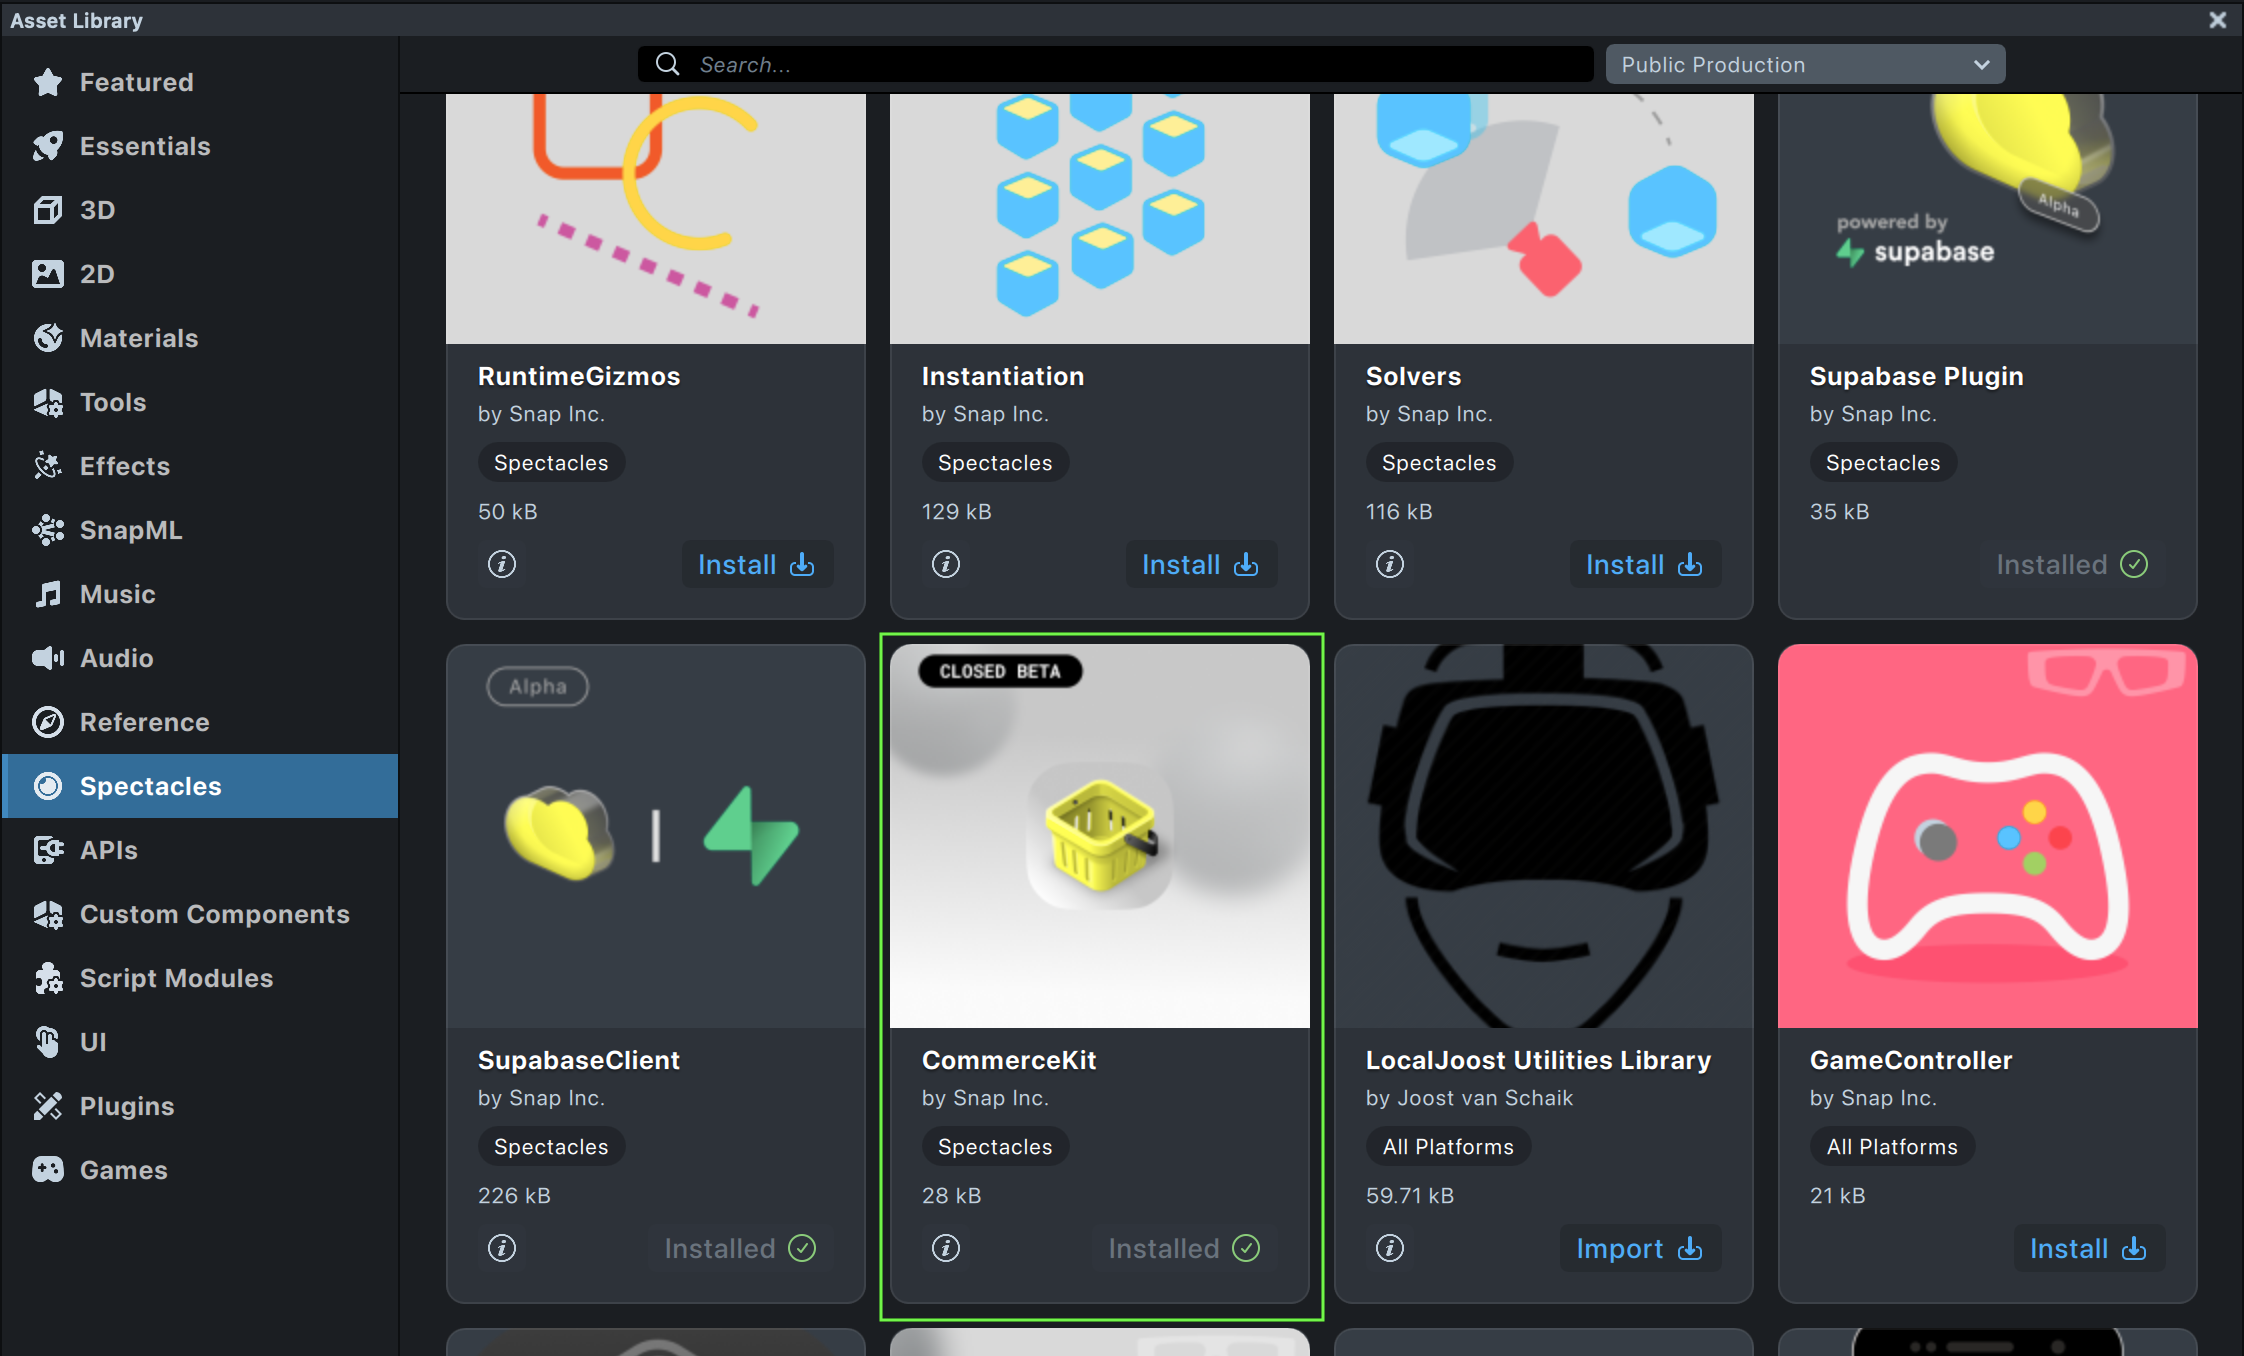Click the search magnifier icon

click(x=668, y=65)
